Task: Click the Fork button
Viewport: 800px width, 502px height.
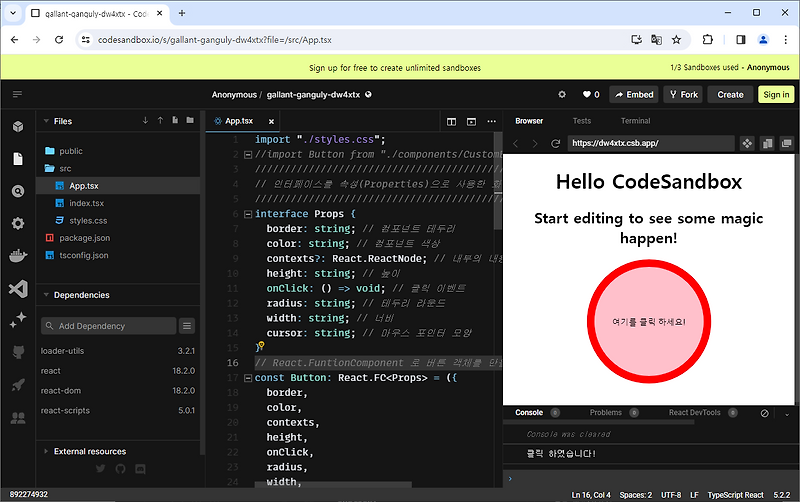Action: click(683, 94)
